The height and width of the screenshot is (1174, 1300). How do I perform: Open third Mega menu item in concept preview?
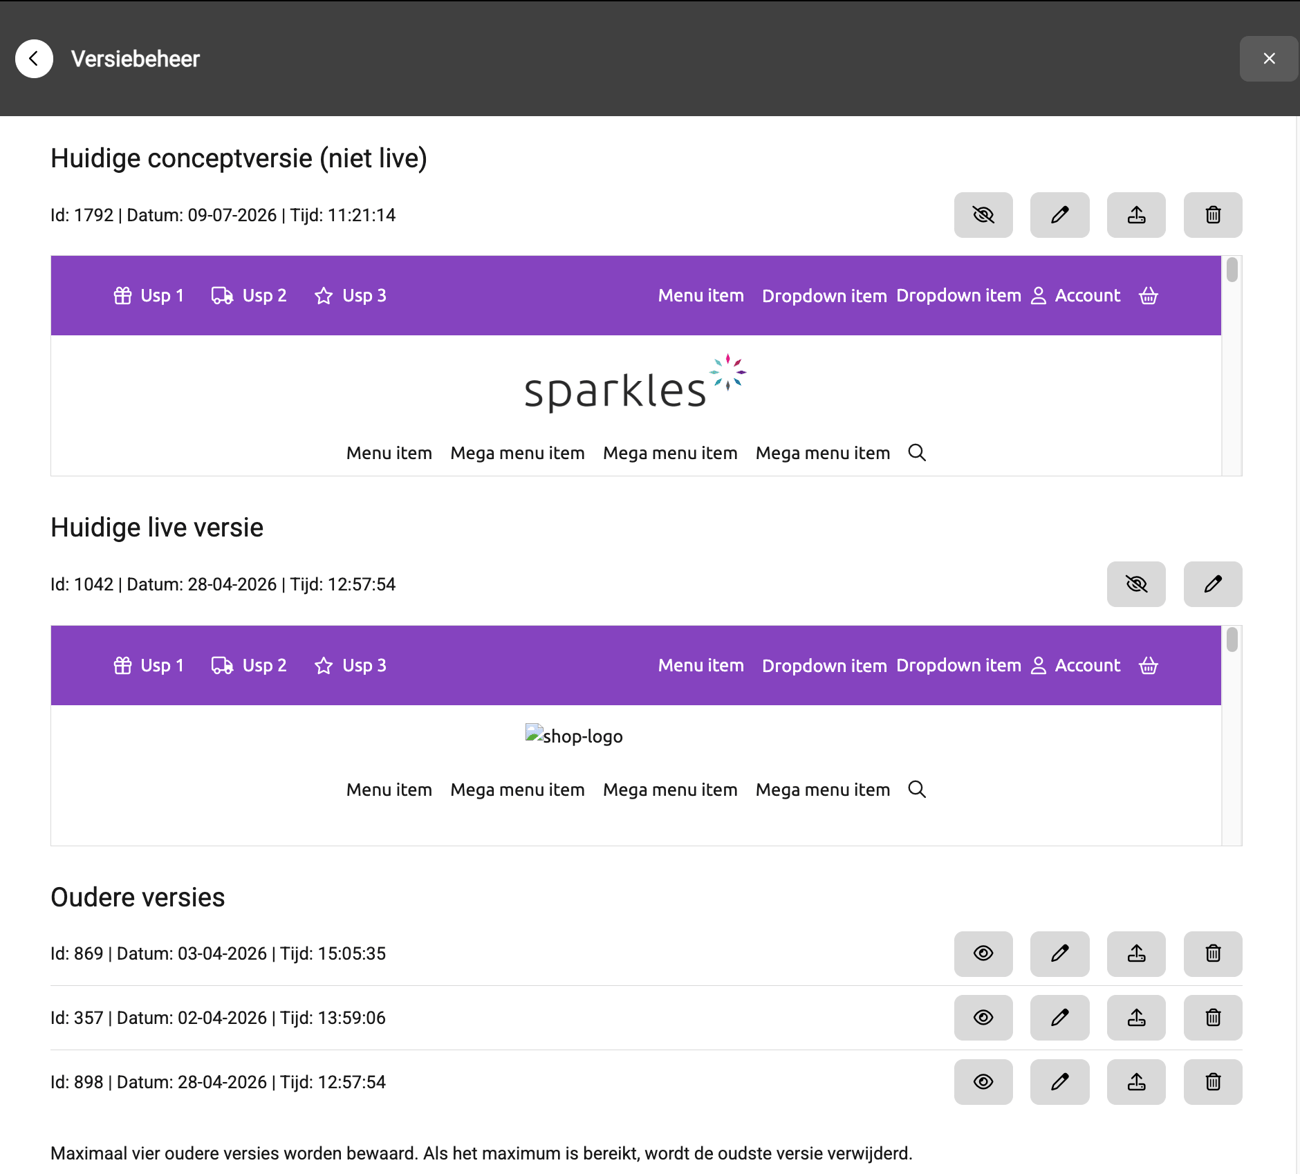pyautogui.click(x=823, y=453)
